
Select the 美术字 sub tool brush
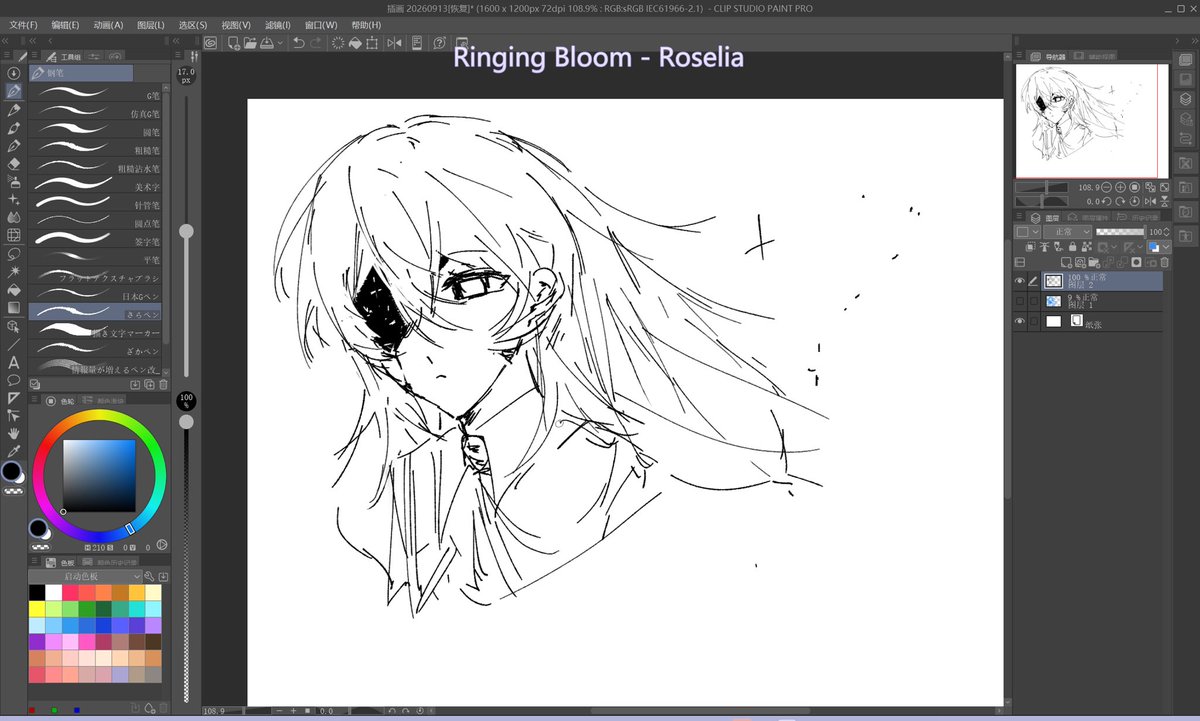click(x=95, y=186)
